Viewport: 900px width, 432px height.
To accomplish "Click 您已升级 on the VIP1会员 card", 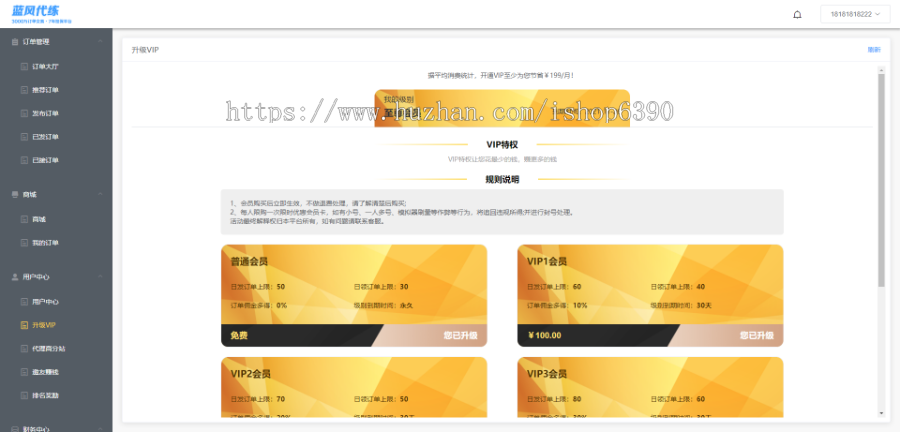I will (757, 336).
